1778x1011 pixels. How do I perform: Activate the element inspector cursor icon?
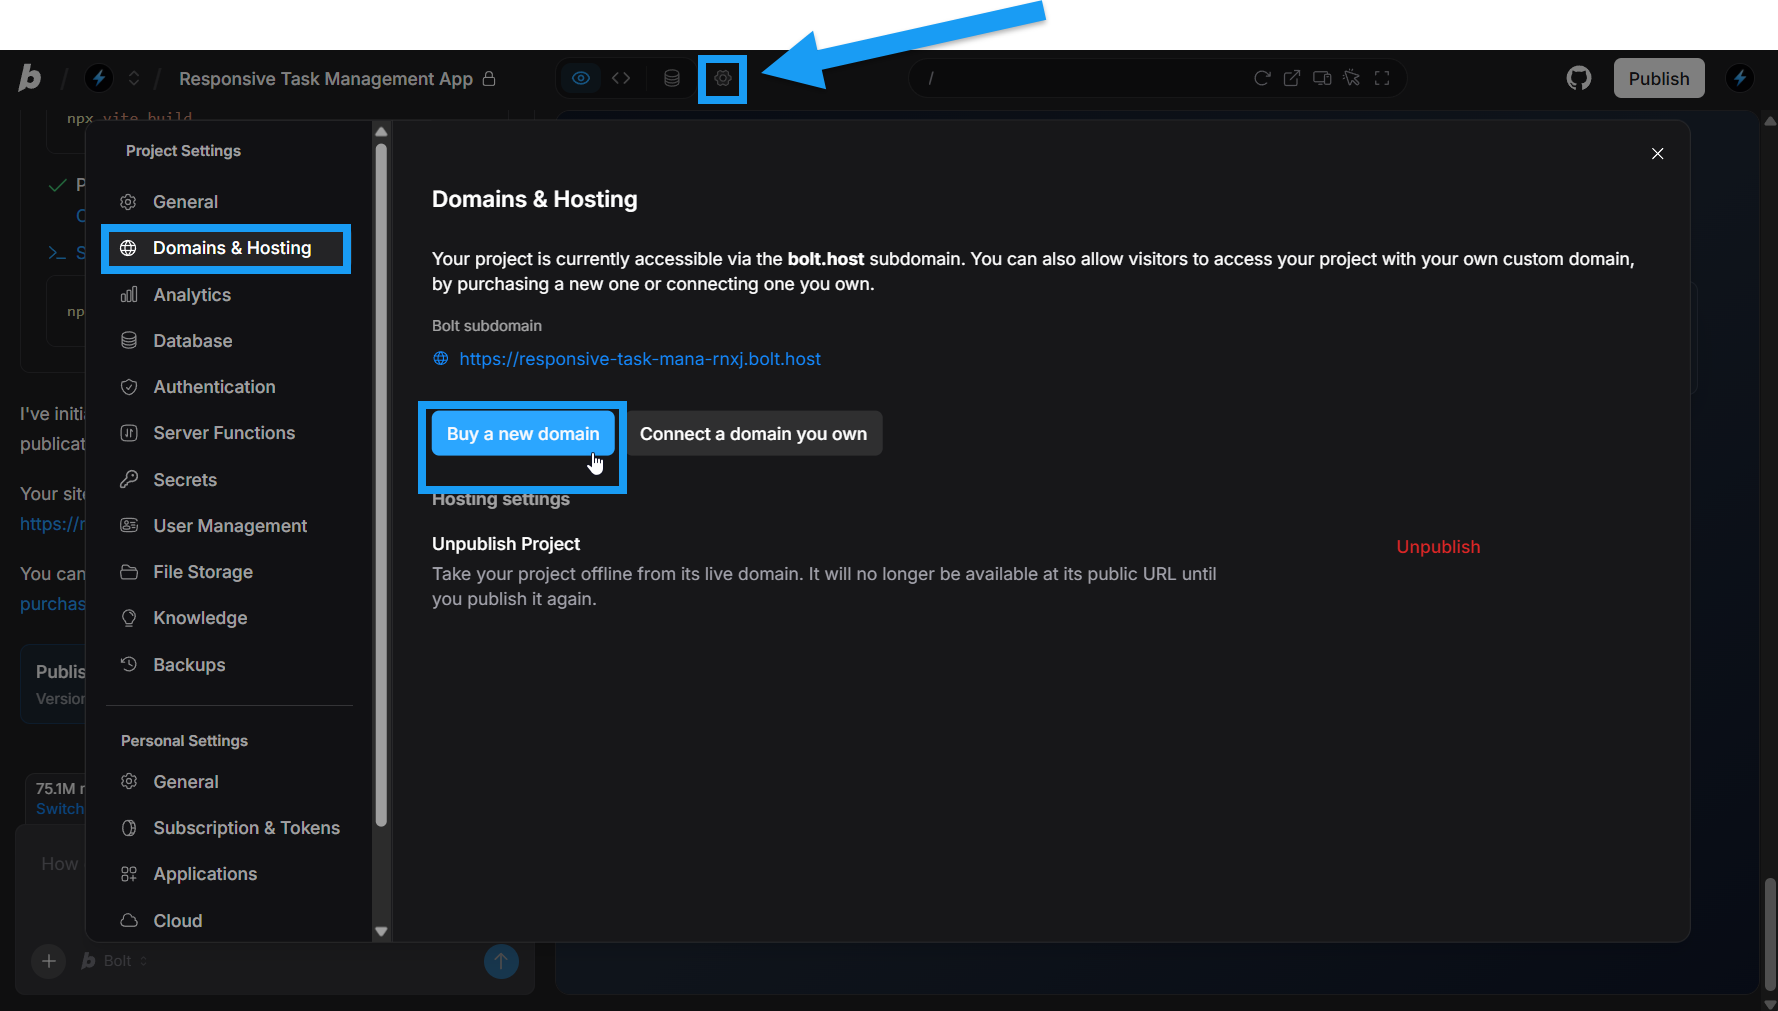(1352, 78)
